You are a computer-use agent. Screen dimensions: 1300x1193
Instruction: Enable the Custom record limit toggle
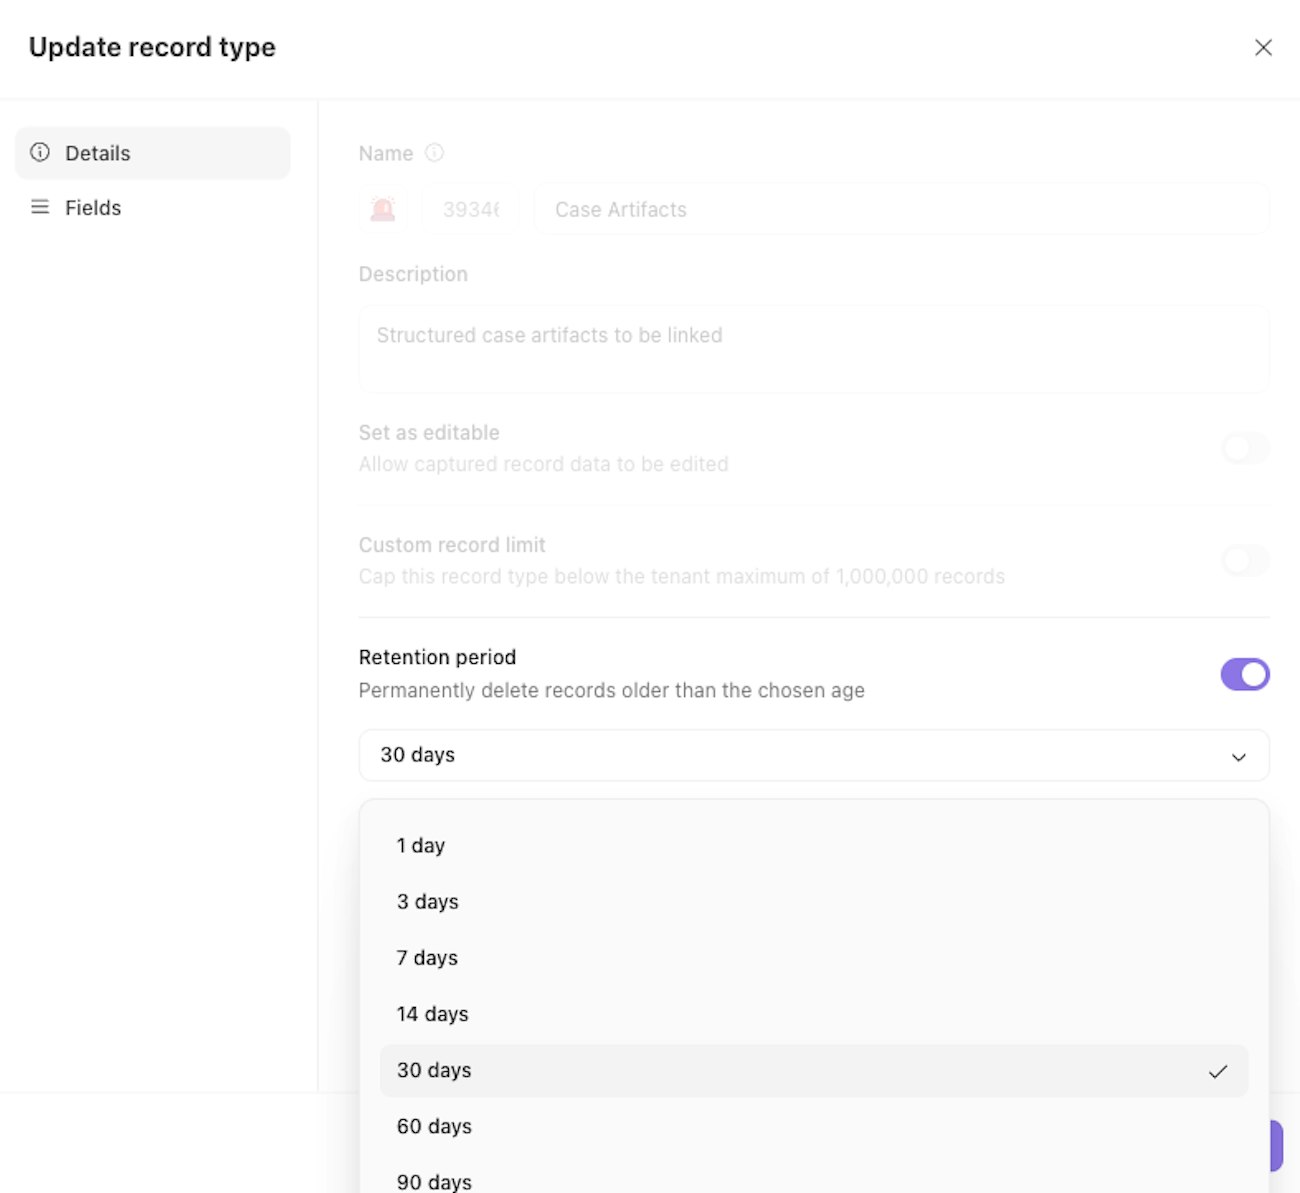click(1244, 560)
